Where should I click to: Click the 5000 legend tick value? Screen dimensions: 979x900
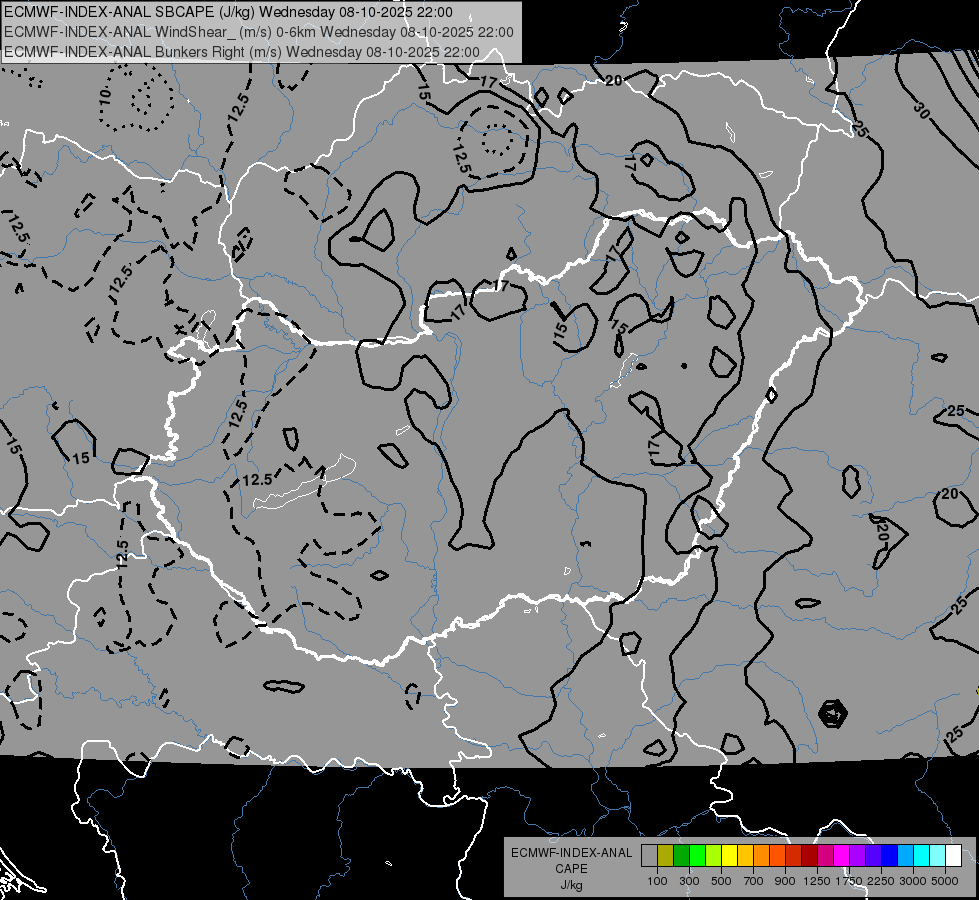[945, 881]
